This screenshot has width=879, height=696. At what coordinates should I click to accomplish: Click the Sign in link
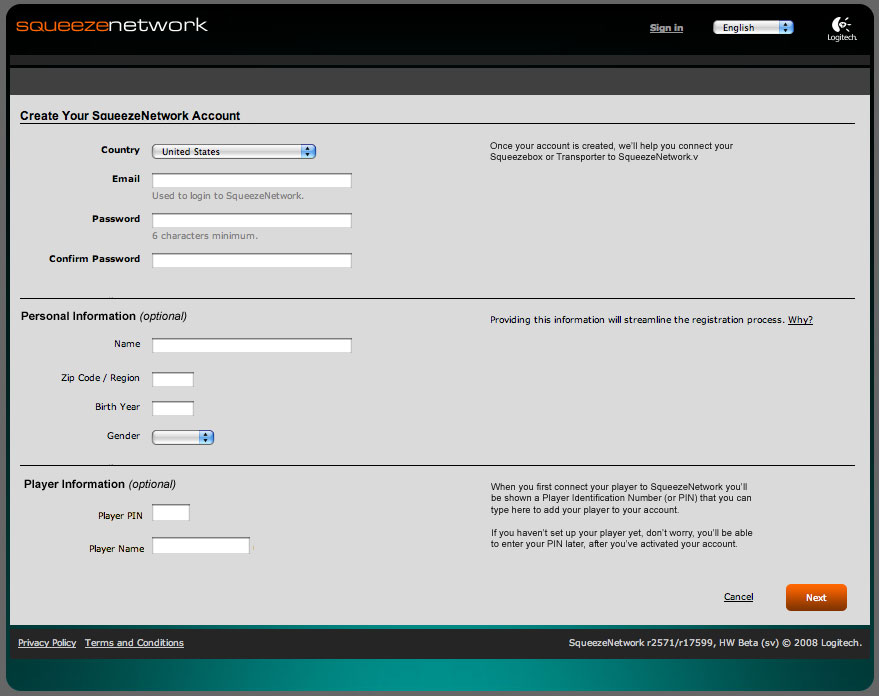click(666, 28)
